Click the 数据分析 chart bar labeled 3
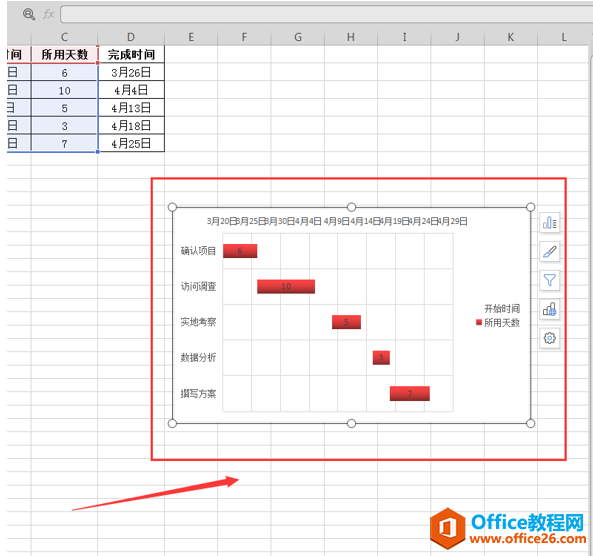 tap(381, 357)
